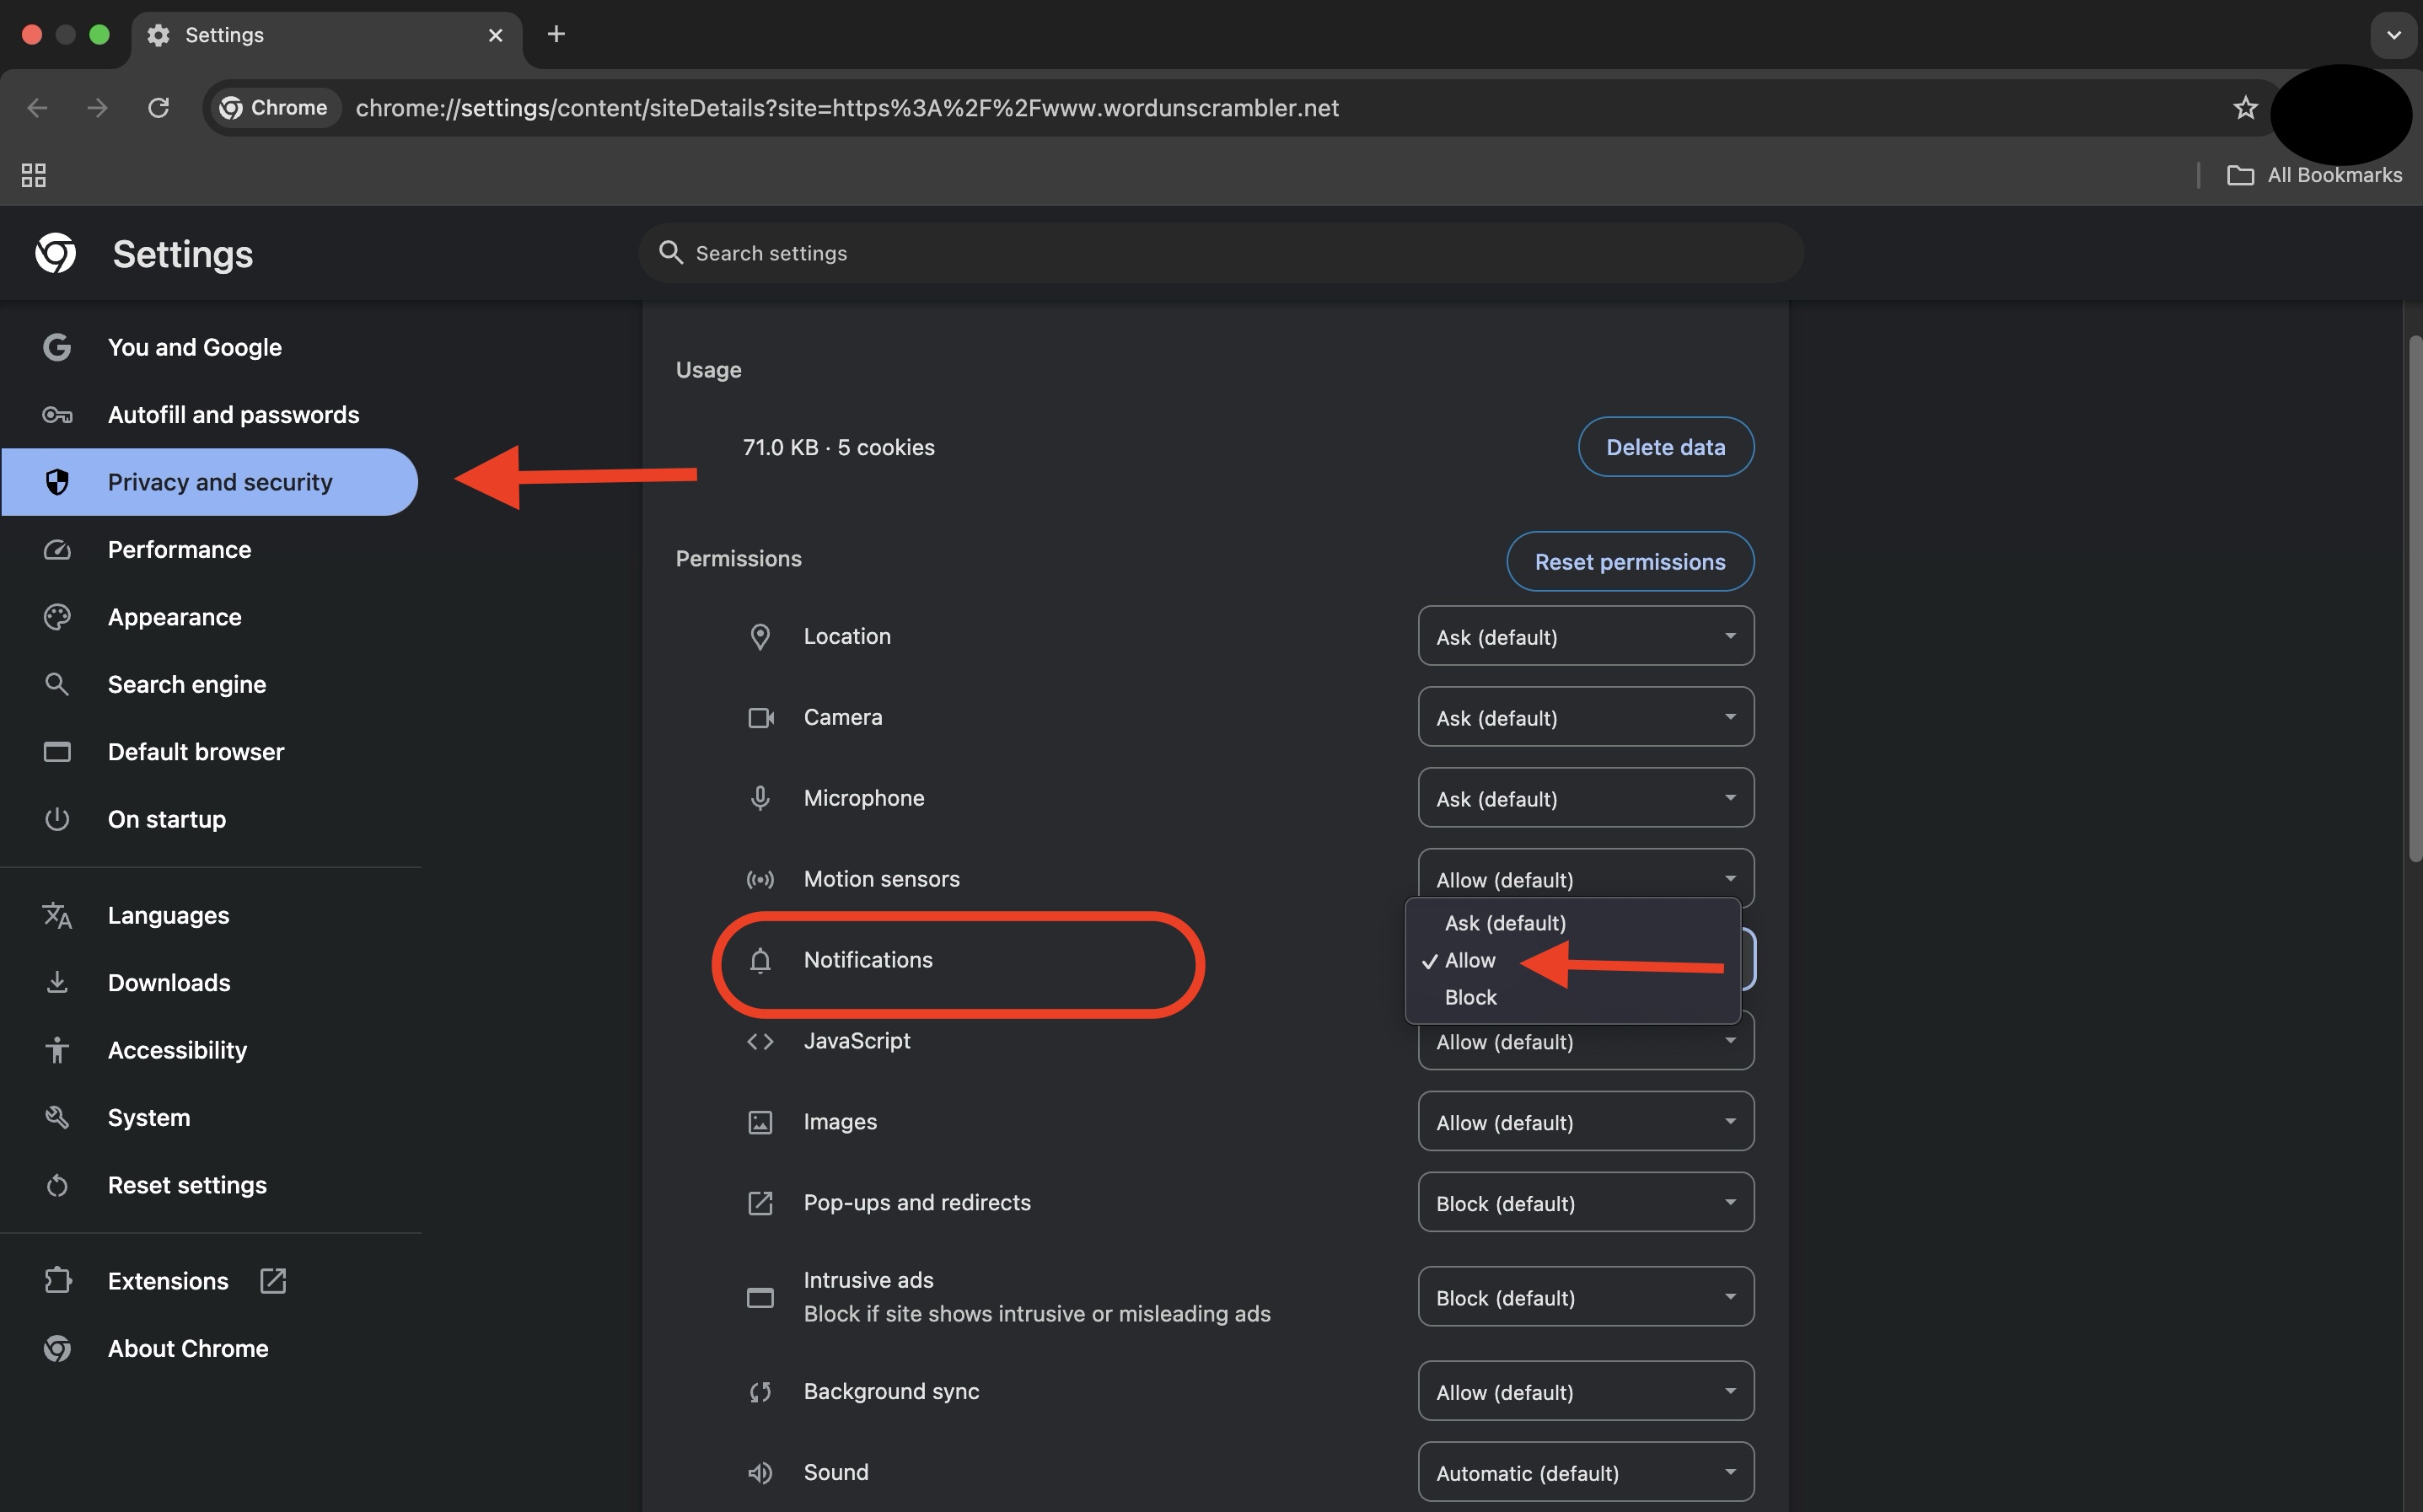
Task: Click the bell icon next to Notifications
Action: coord(760,960)
